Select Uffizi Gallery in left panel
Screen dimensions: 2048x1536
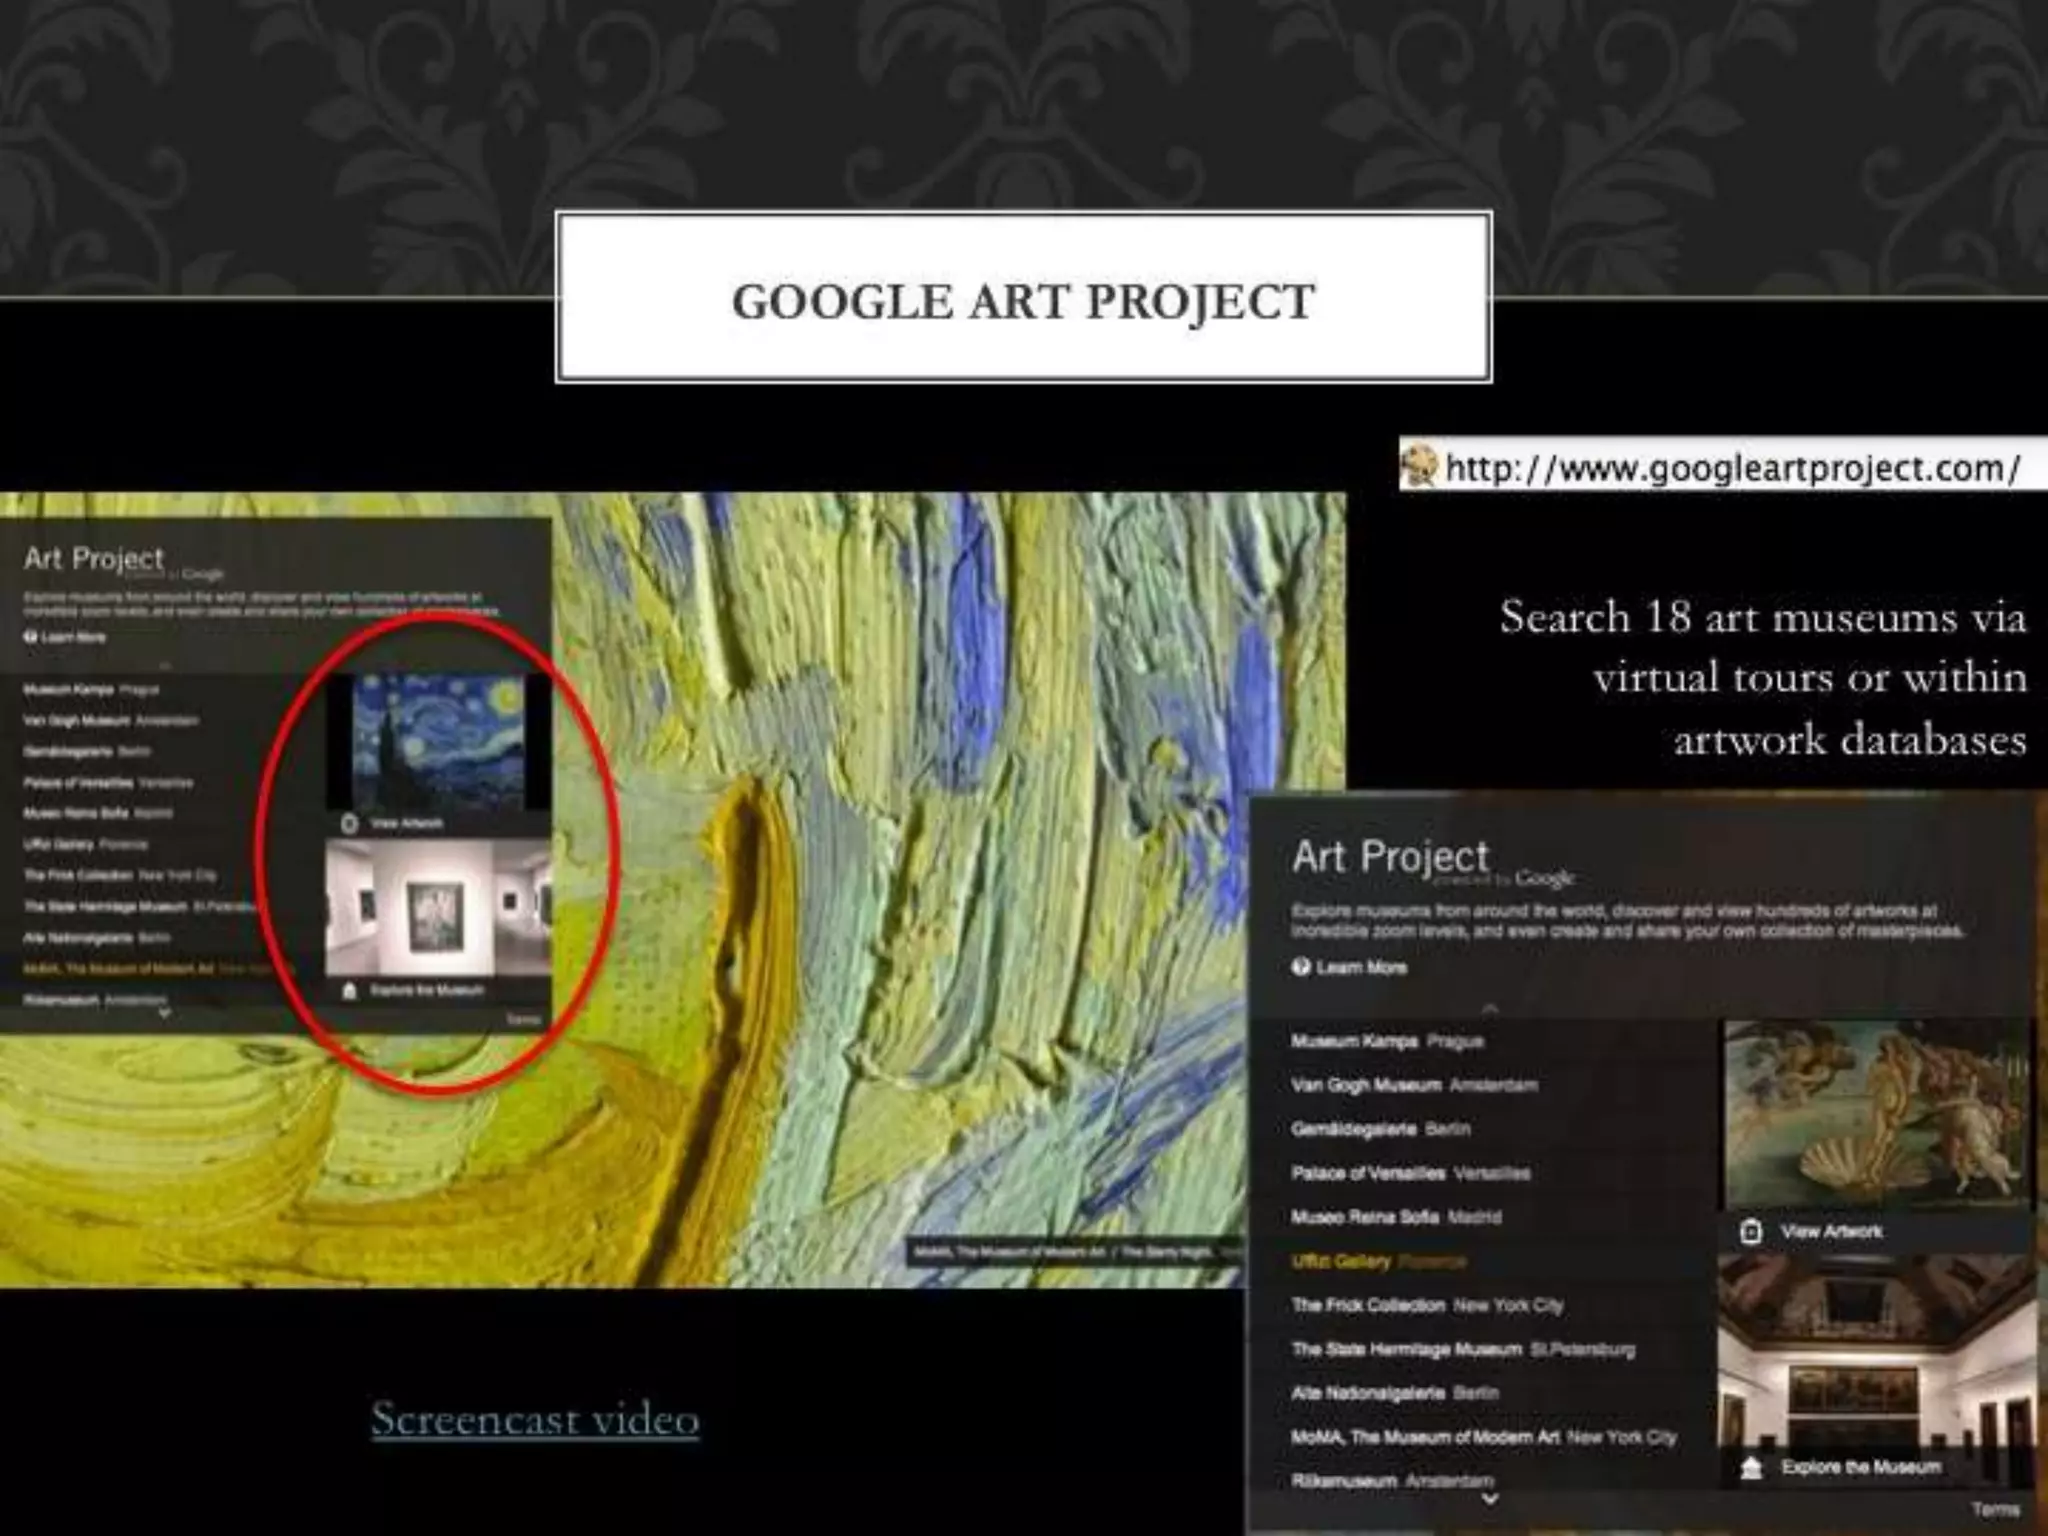[85, 844]
